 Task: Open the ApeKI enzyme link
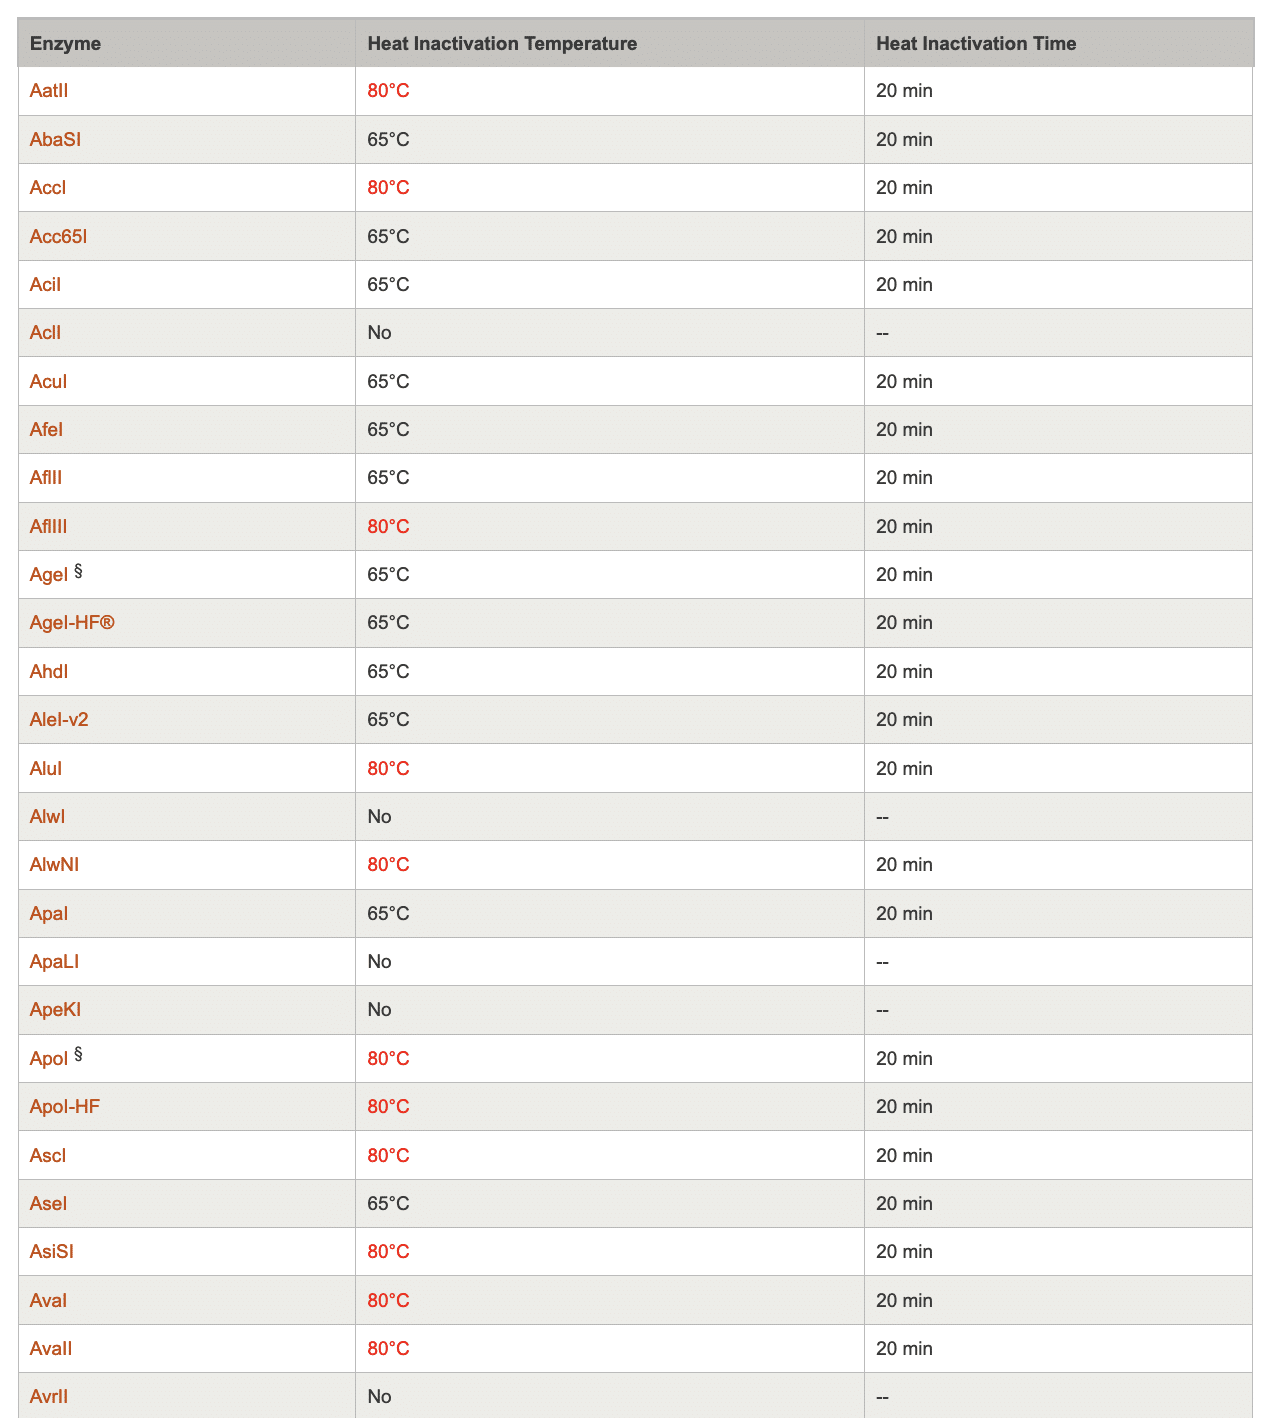[x=55, y=1010]
